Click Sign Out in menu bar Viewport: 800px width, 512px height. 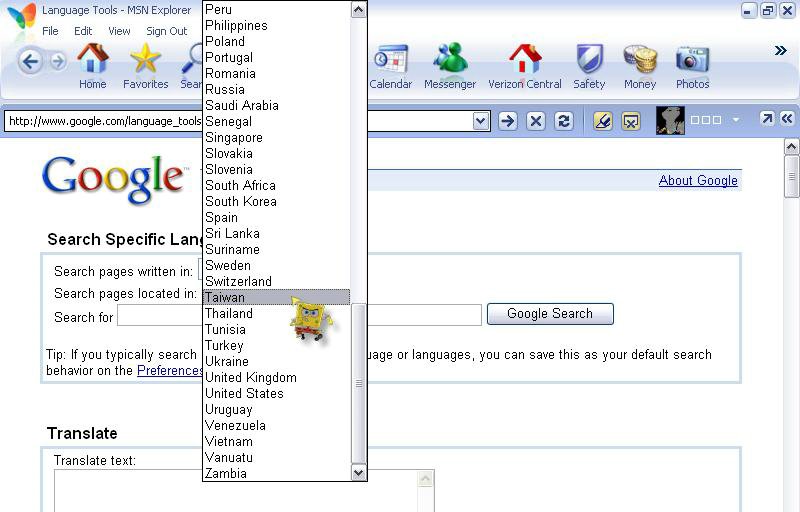coord(167,31)
